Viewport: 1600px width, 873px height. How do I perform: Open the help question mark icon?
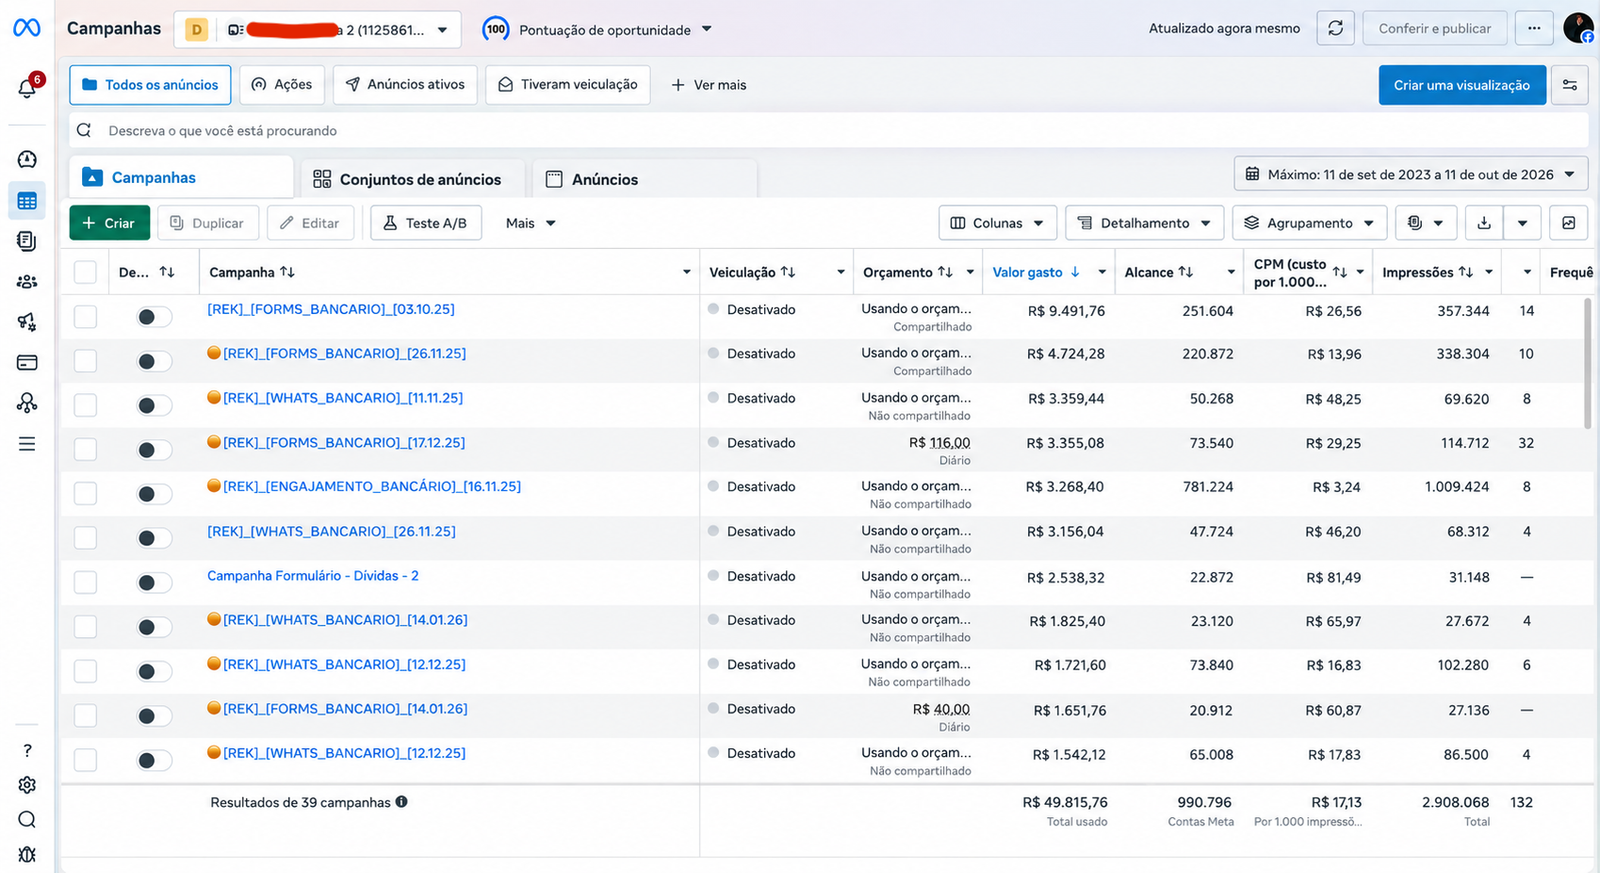[x=27, y=750]
